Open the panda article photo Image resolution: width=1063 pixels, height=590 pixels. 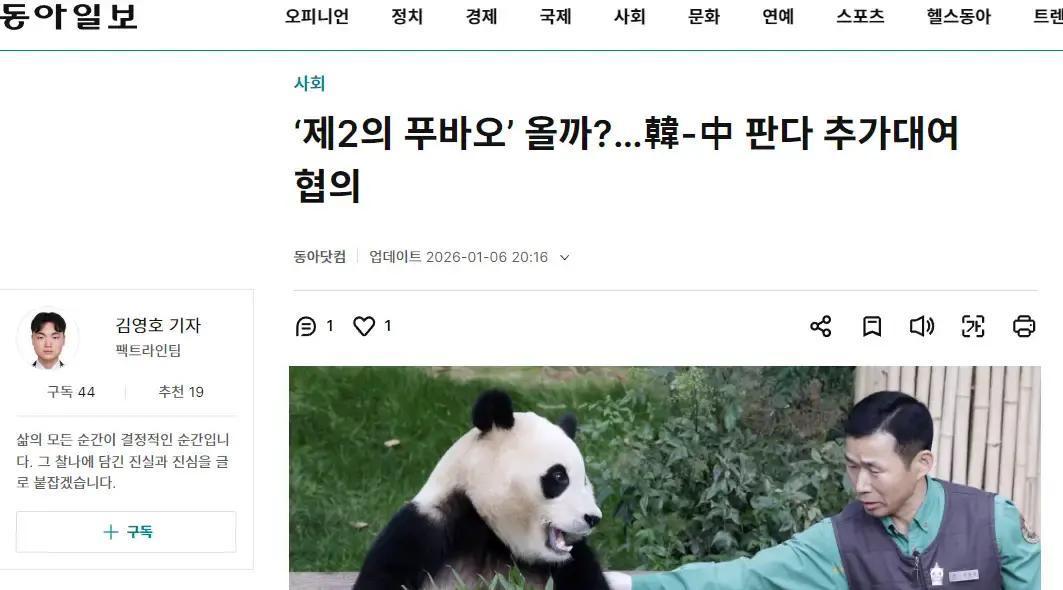[664, 478]
